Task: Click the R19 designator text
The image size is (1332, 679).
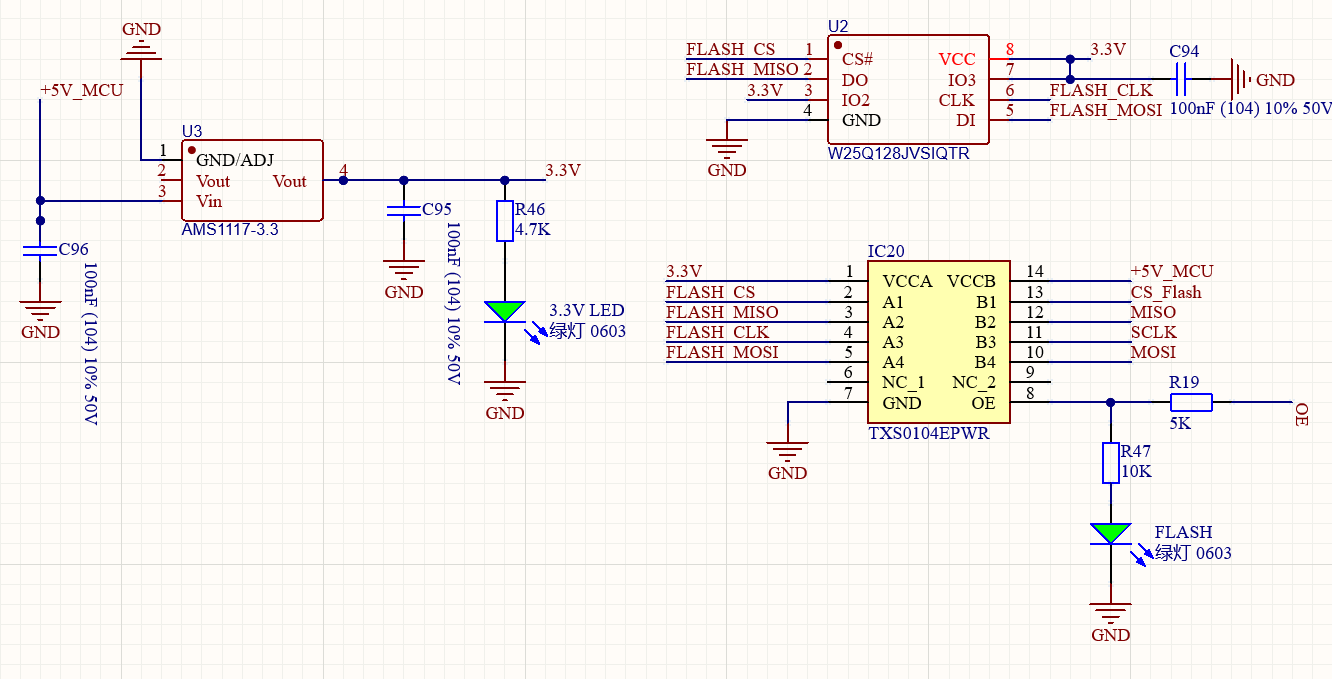Action: [x=1184, y=382]
